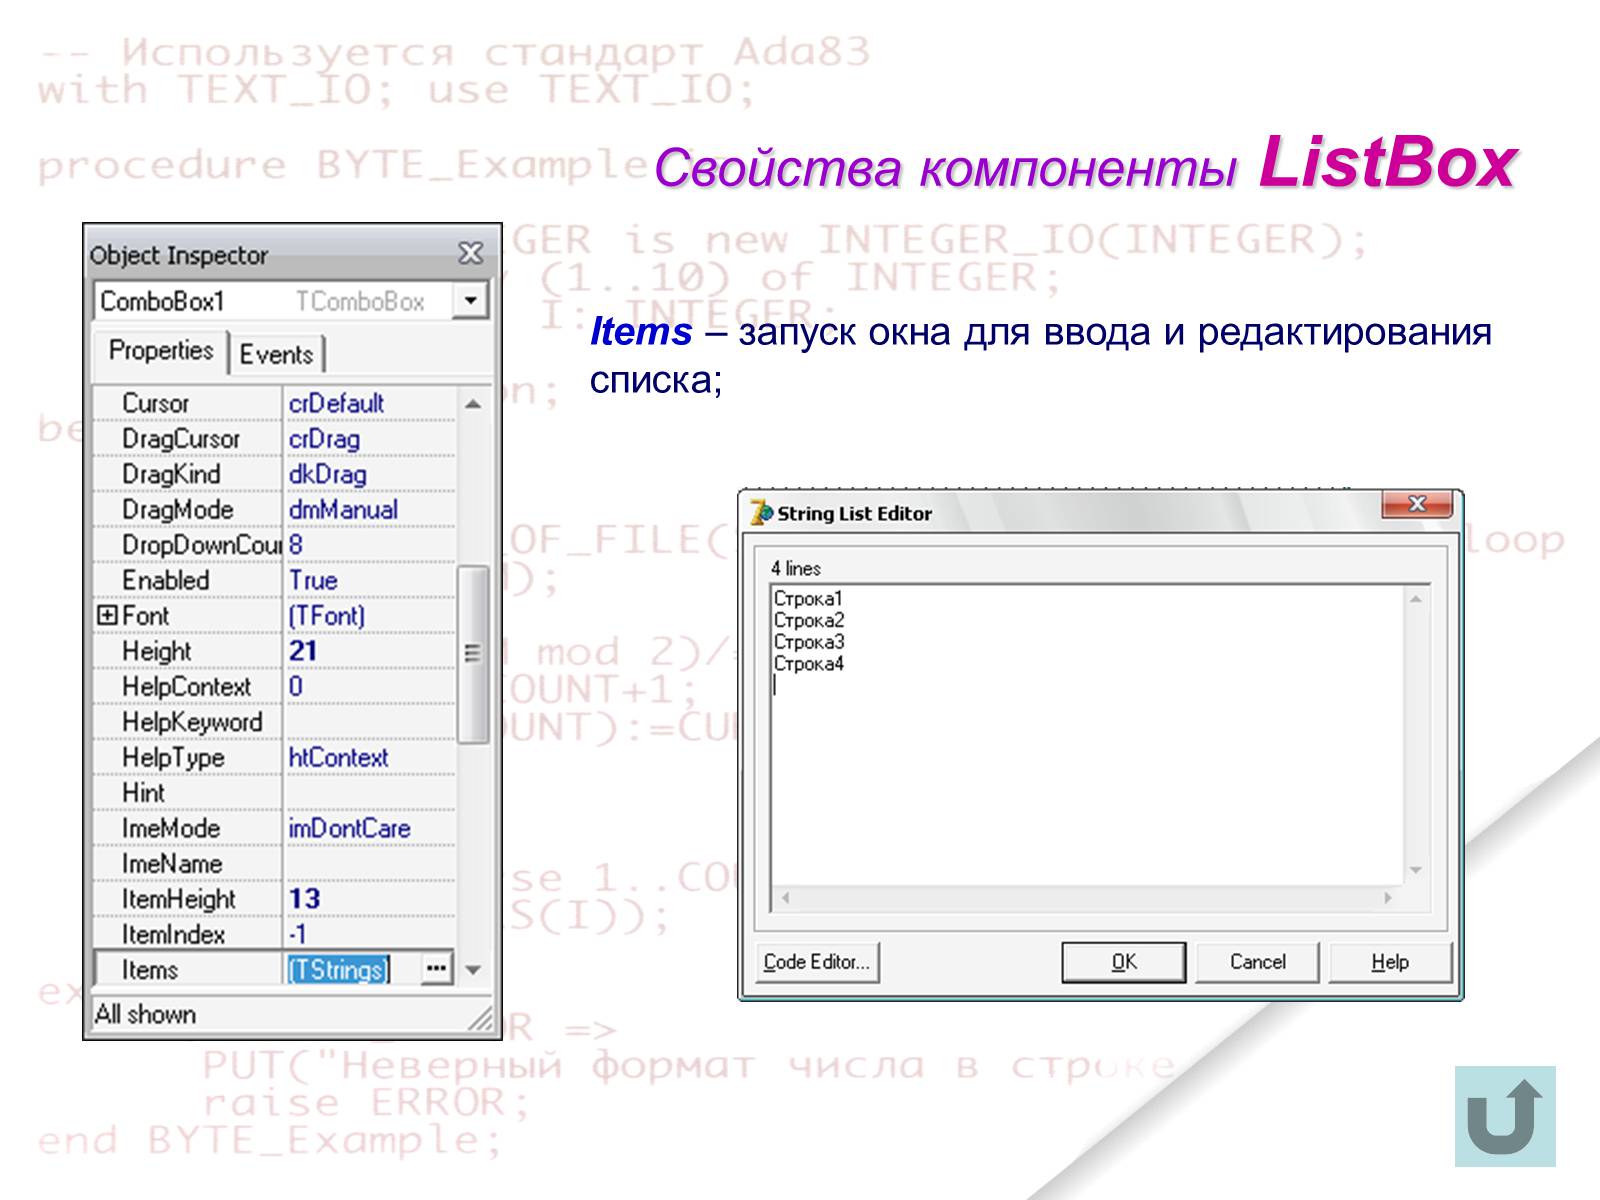Select the Height property row
This screenshot has width=1600, height=1200.
pyautogui.click(x=274, y=651)
